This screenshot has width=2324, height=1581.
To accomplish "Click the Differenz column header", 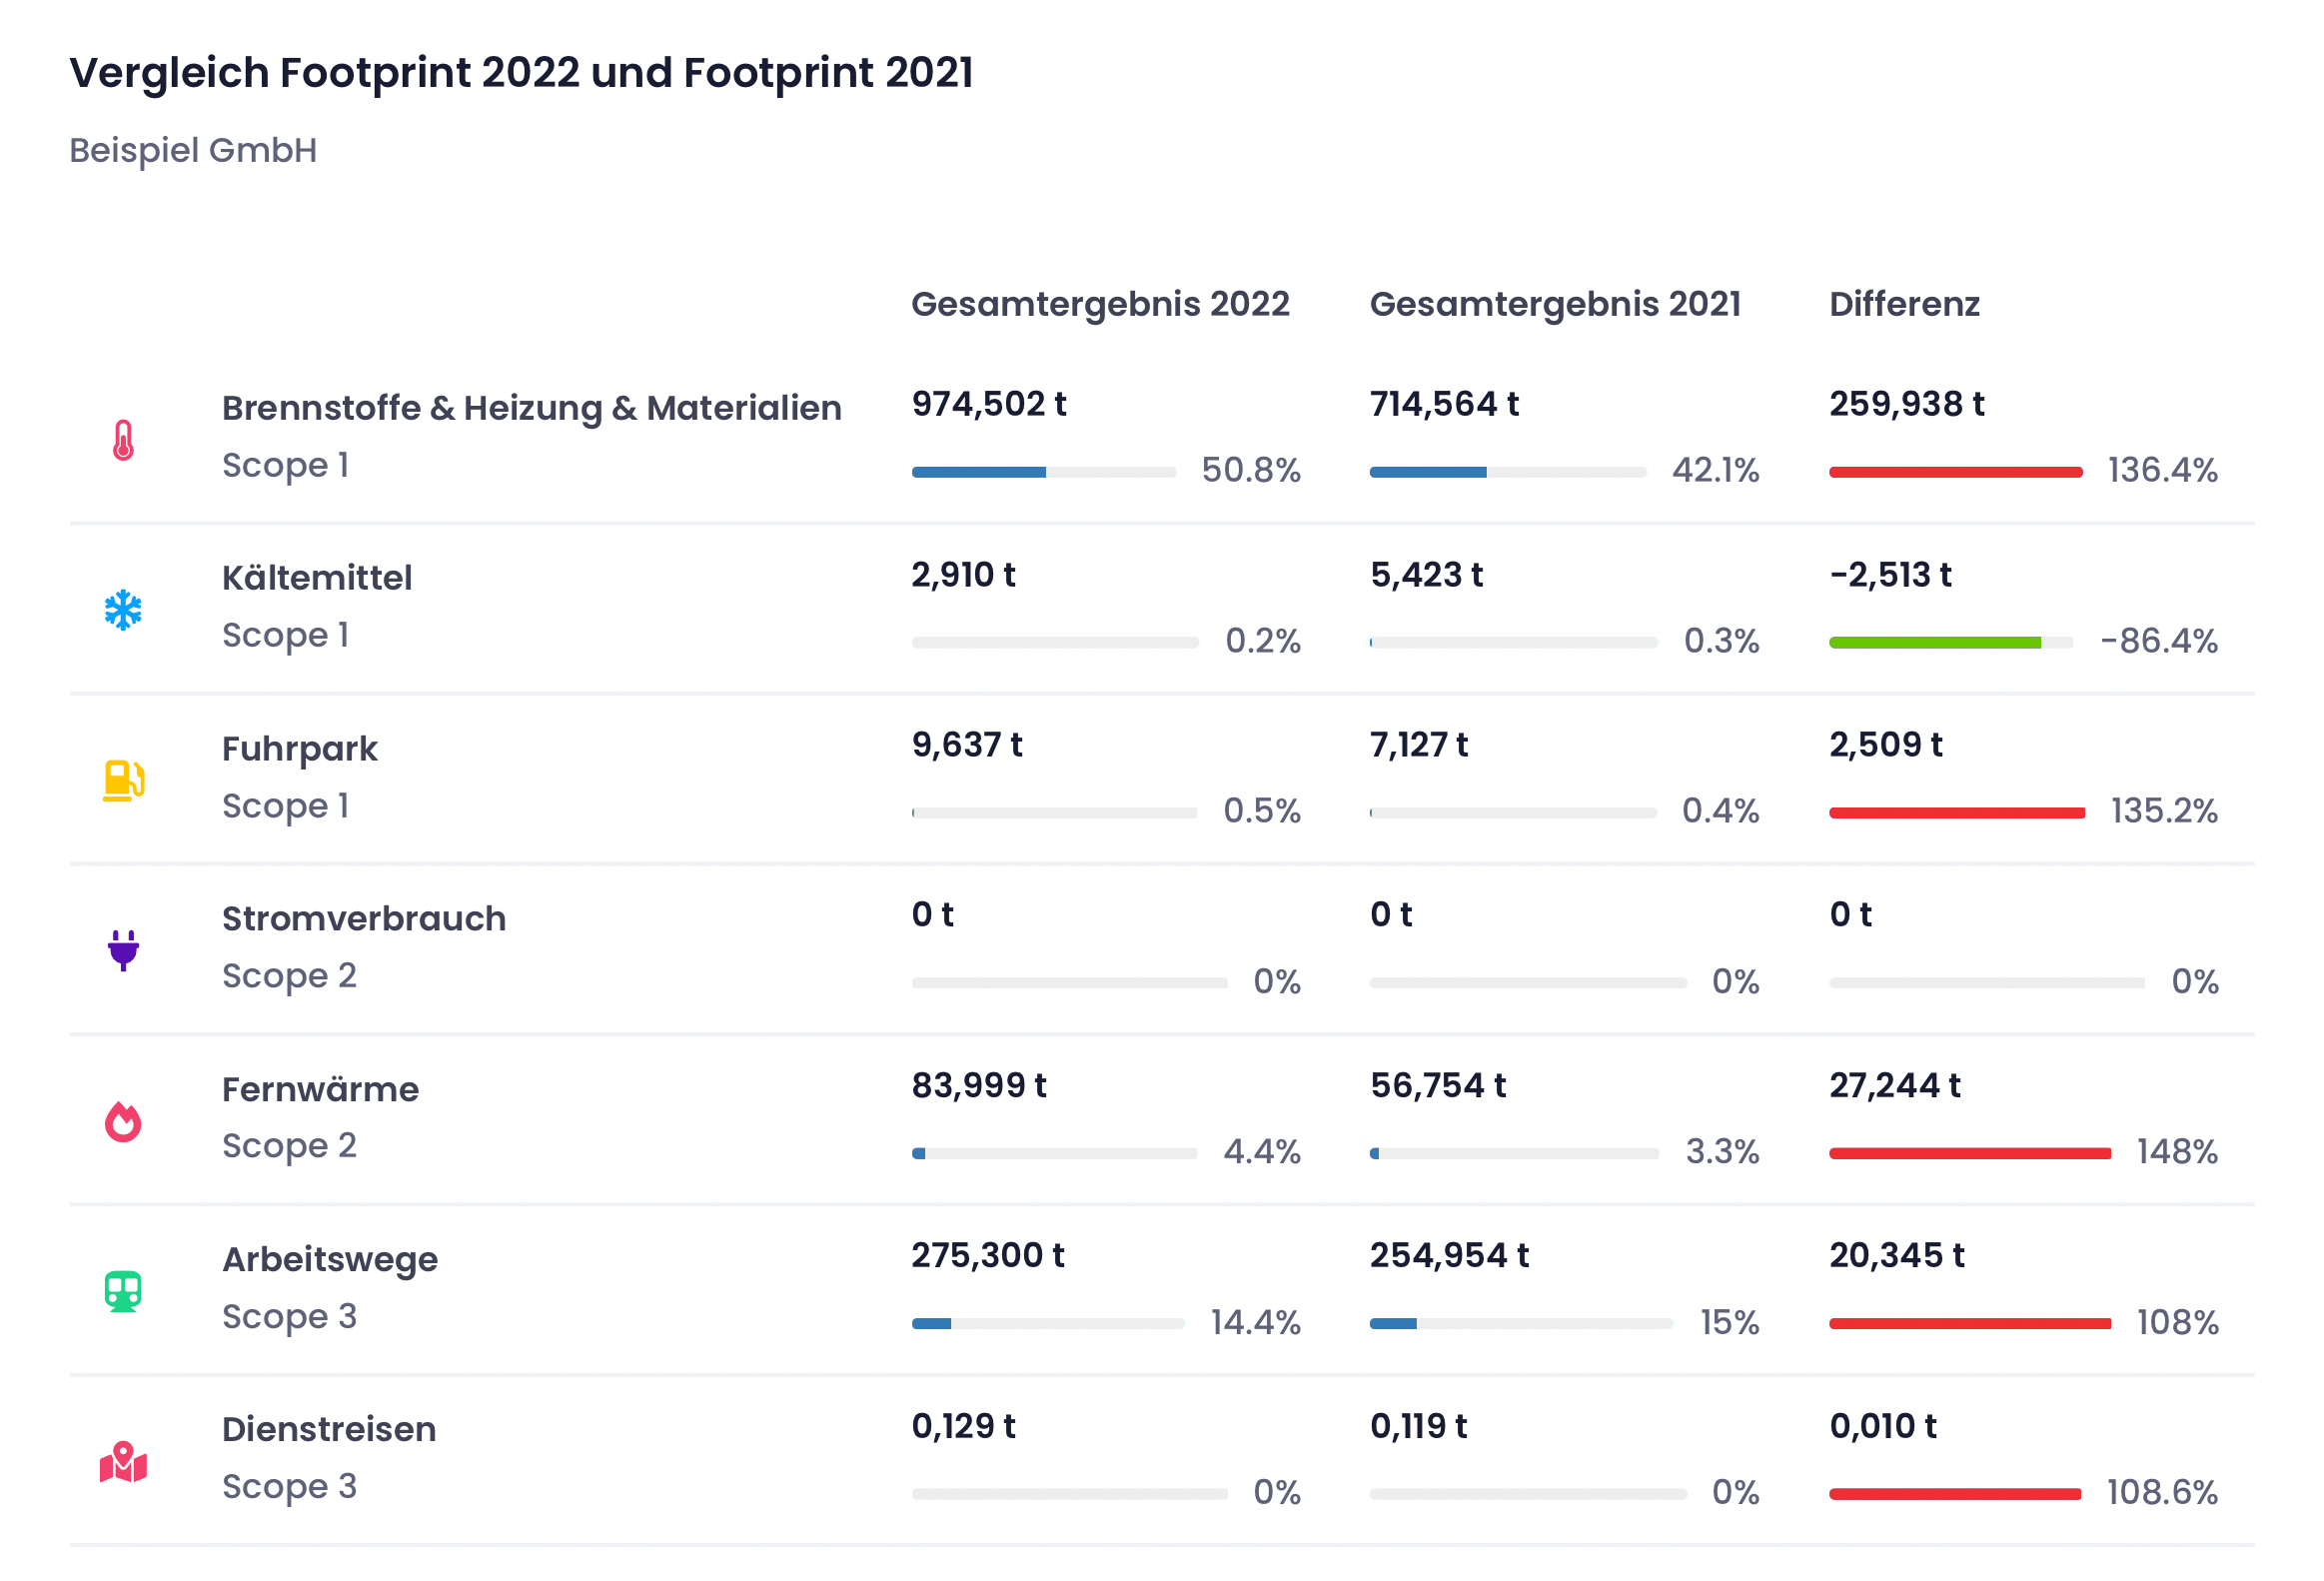I will click(x=1904, y=304).
